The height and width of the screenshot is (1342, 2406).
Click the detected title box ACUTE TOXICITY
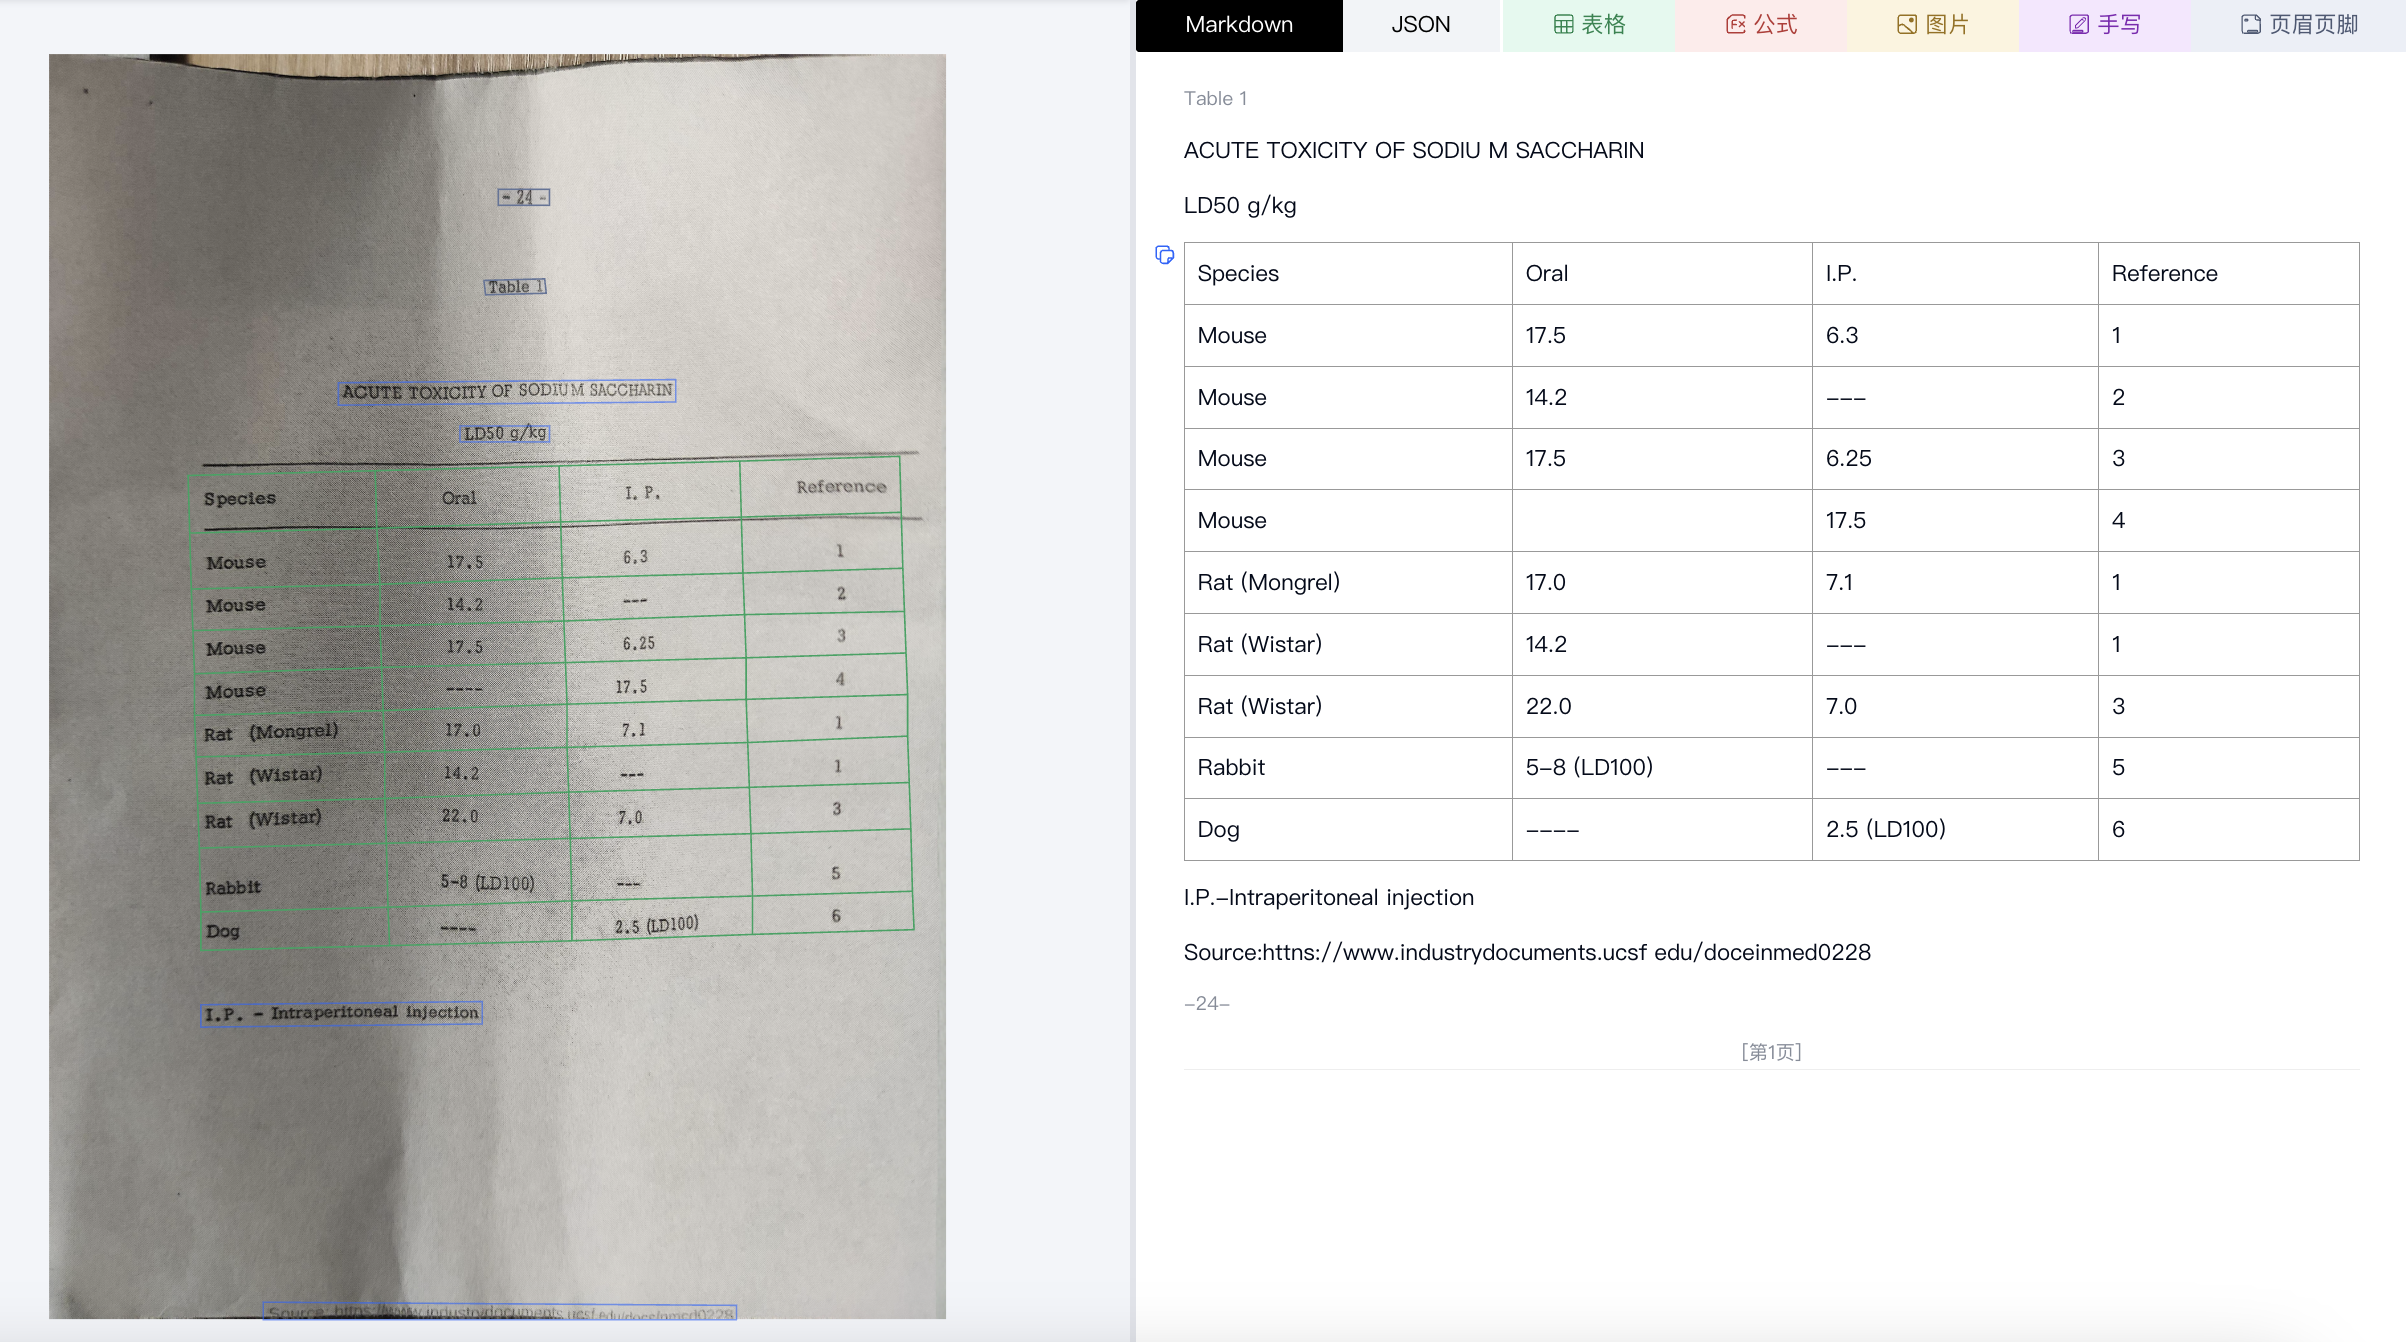506,391
